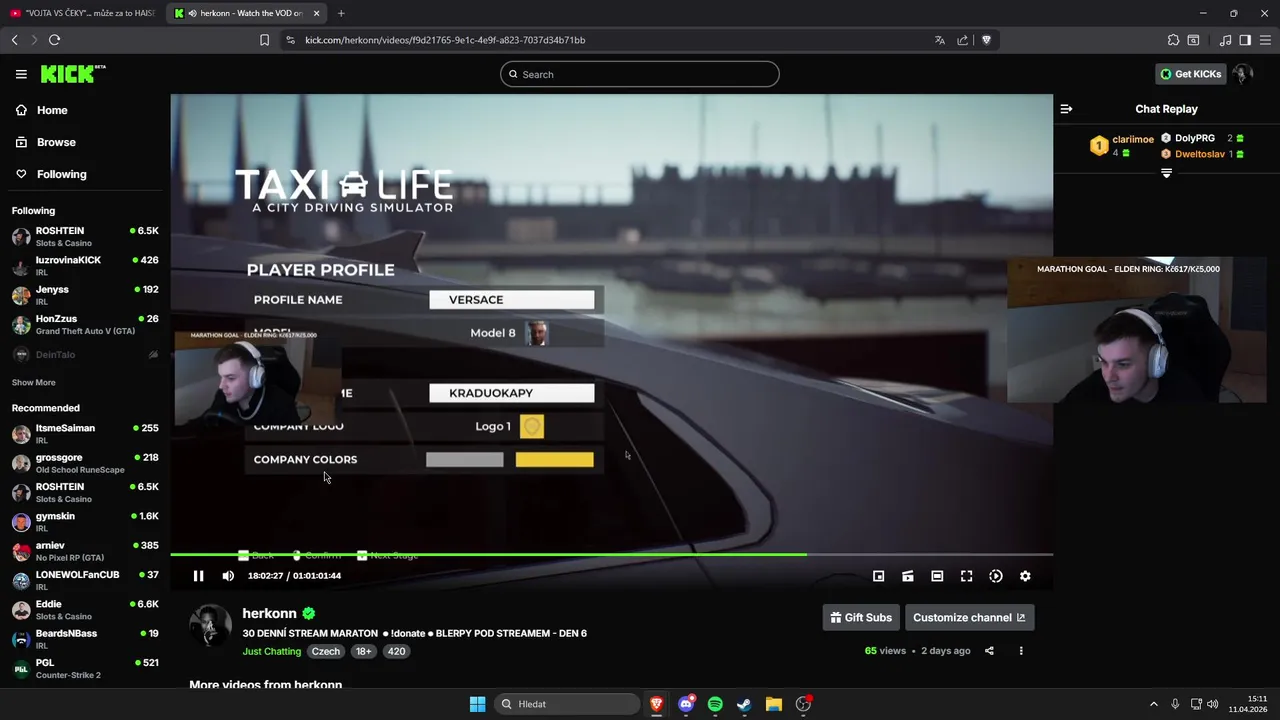Image resolution: width=1280 pixels, height=720 pixels.
Task: Click Gift Subs button
Action: pyautogui.click(x=861, y=617)
